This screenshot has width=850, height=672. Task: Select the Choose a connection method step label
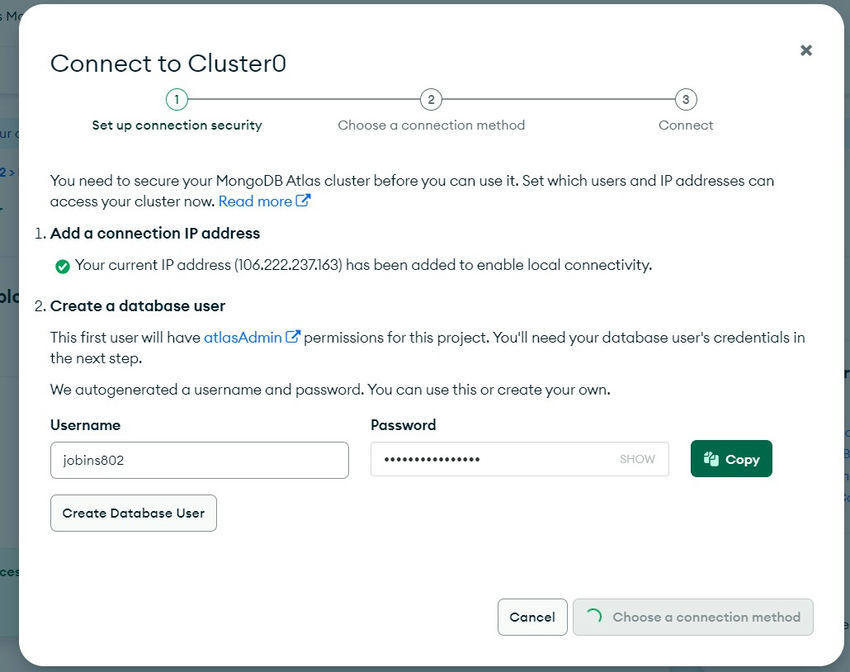click(x=431, y=125)
